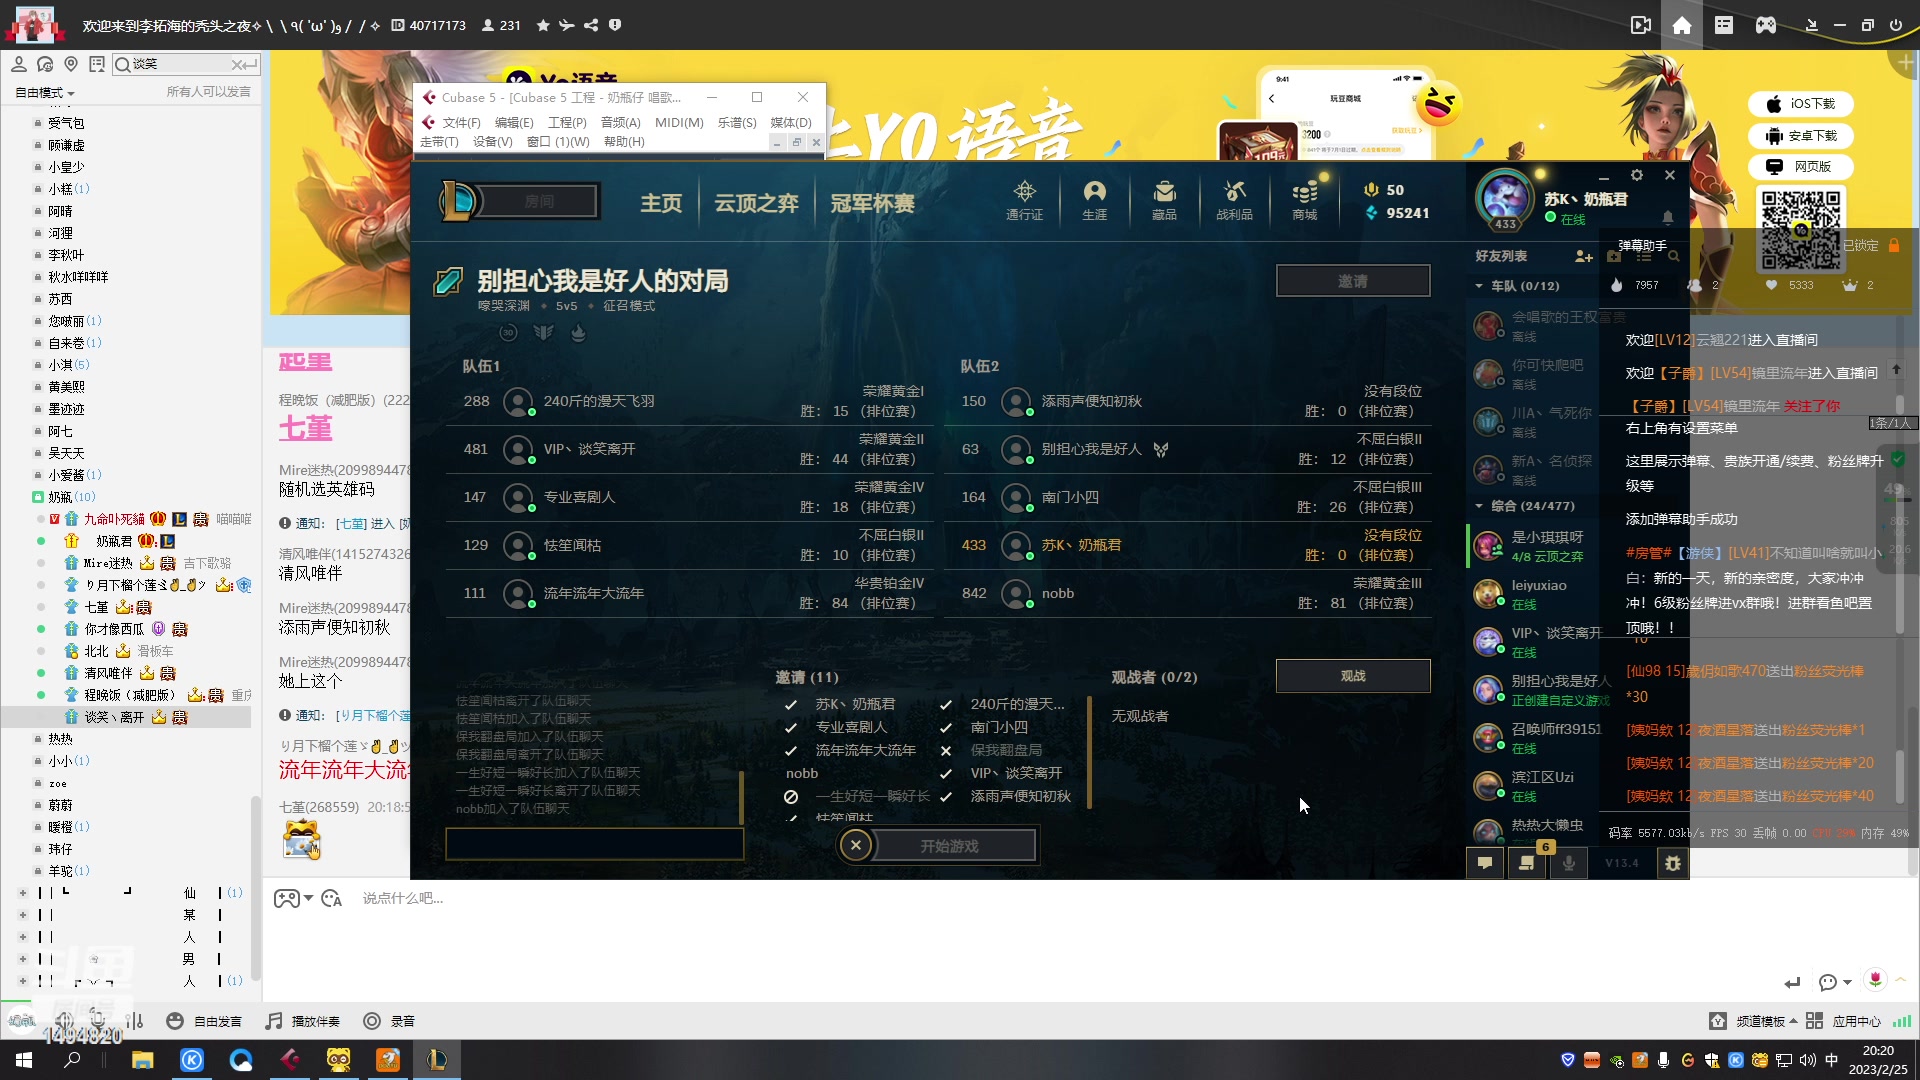Click the Windows Start button
Viewport: 1920px width, 1080px height.
coord(24,1059)
